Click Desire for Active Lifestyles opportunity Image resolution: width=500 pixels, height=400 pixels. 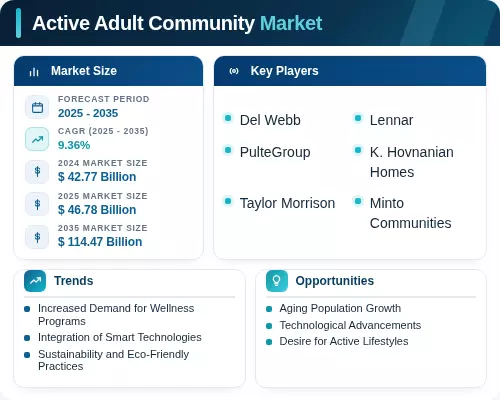coord(344,341)
